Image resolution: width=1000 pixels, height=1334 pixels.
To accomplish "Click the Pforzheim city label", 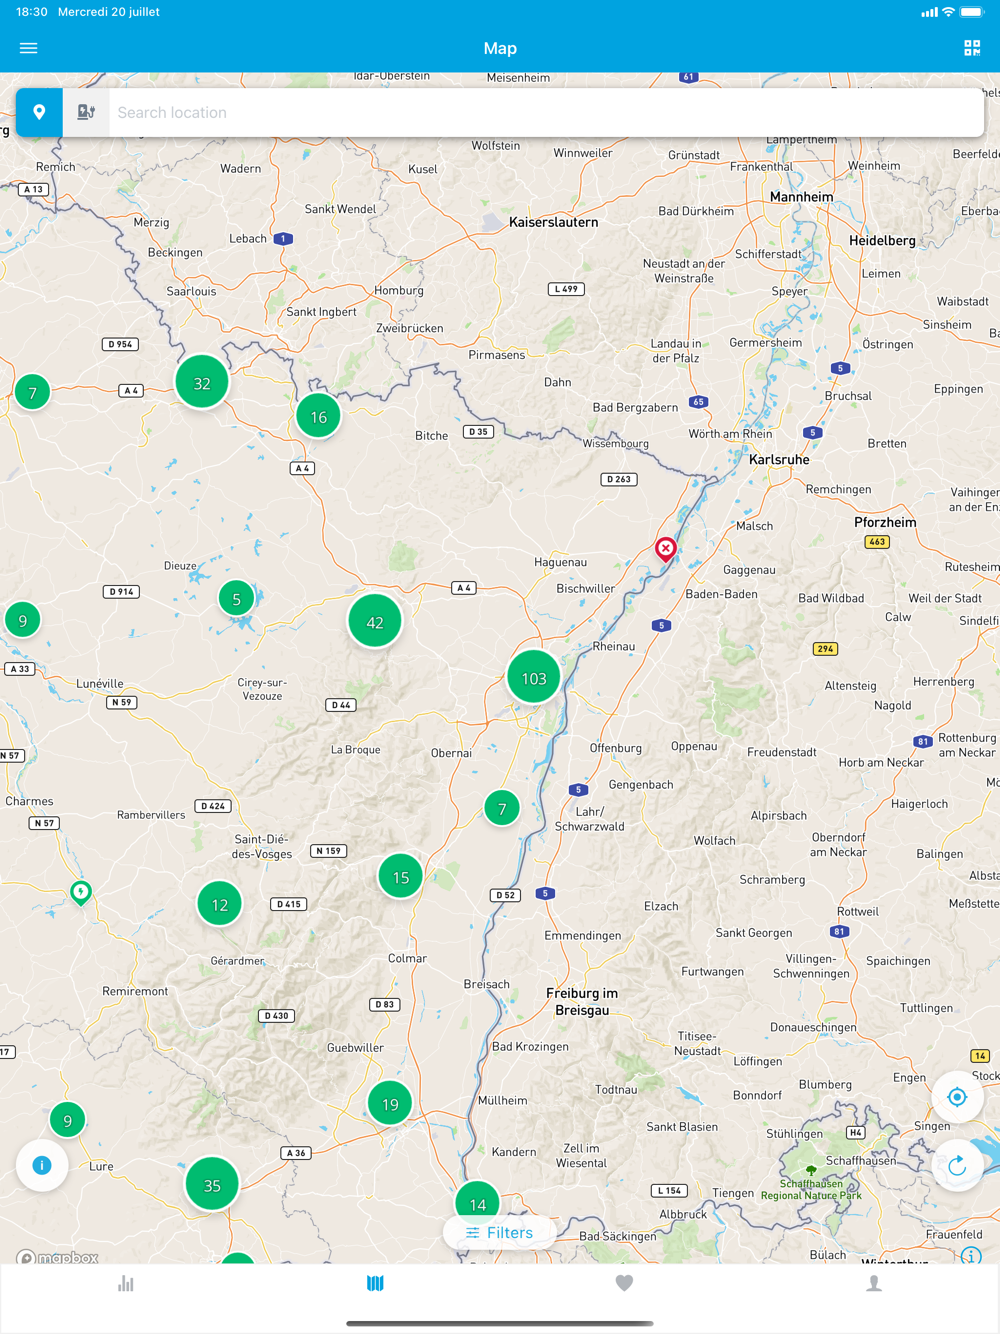I will [x=885, y=522].
